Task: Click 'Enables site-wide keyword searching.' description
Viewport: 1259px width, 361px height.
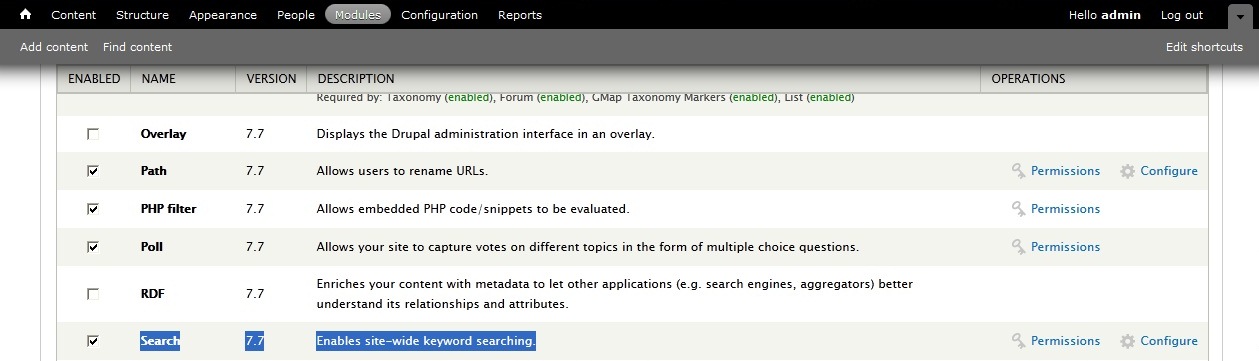Action: click(427, 341)
